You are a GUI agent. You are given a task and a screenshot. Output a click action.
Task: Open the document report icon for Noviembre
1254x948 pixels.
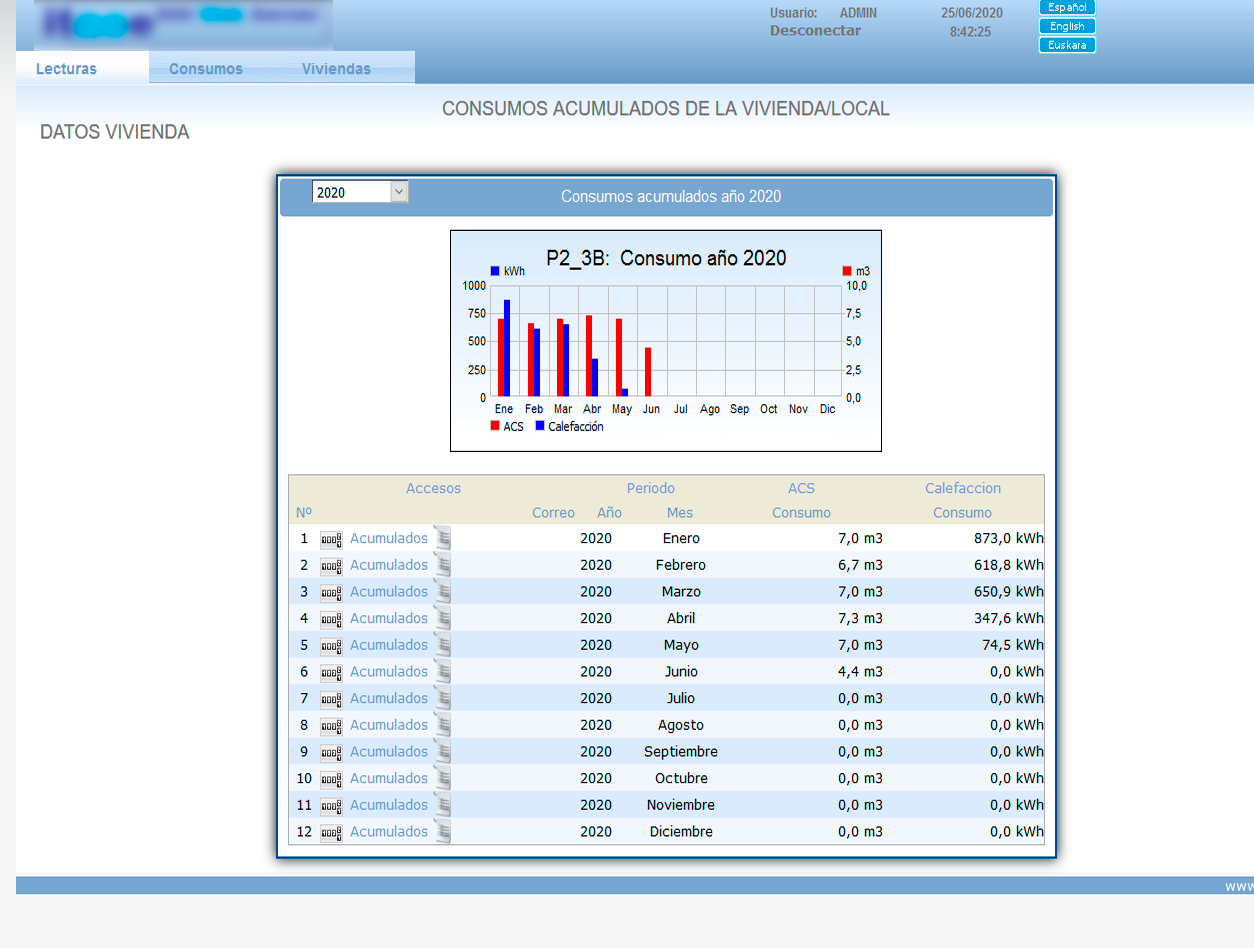[x=443, y=805]
